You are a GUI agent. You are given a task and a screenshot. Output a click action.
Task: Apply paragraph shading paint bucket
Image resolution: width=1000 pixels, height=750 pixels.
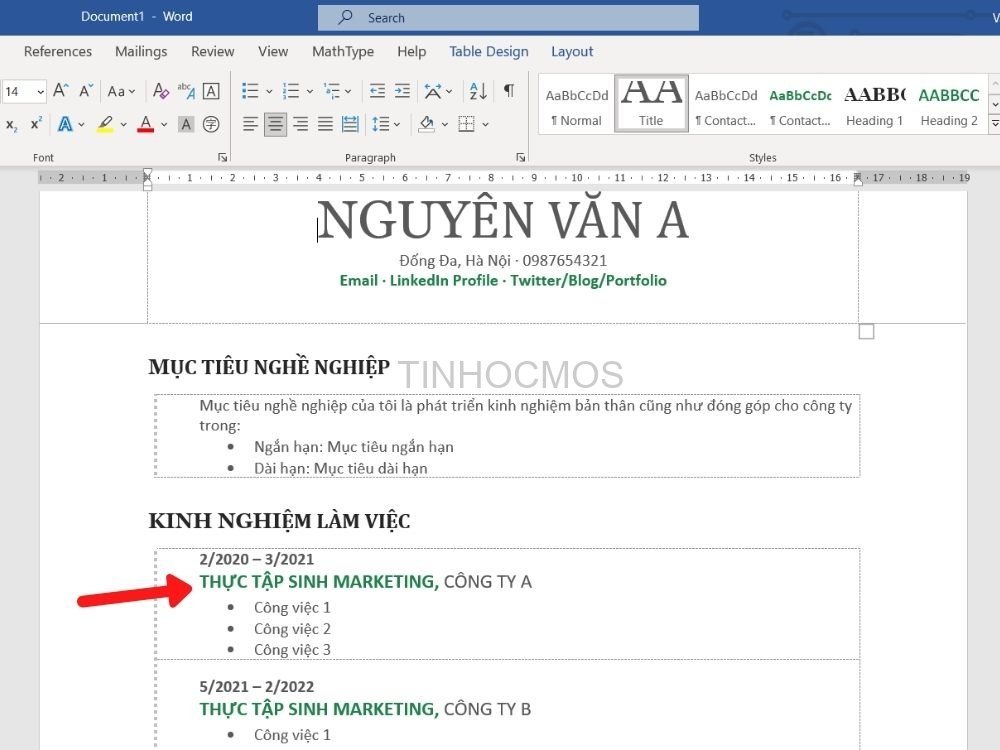(427, 124)
